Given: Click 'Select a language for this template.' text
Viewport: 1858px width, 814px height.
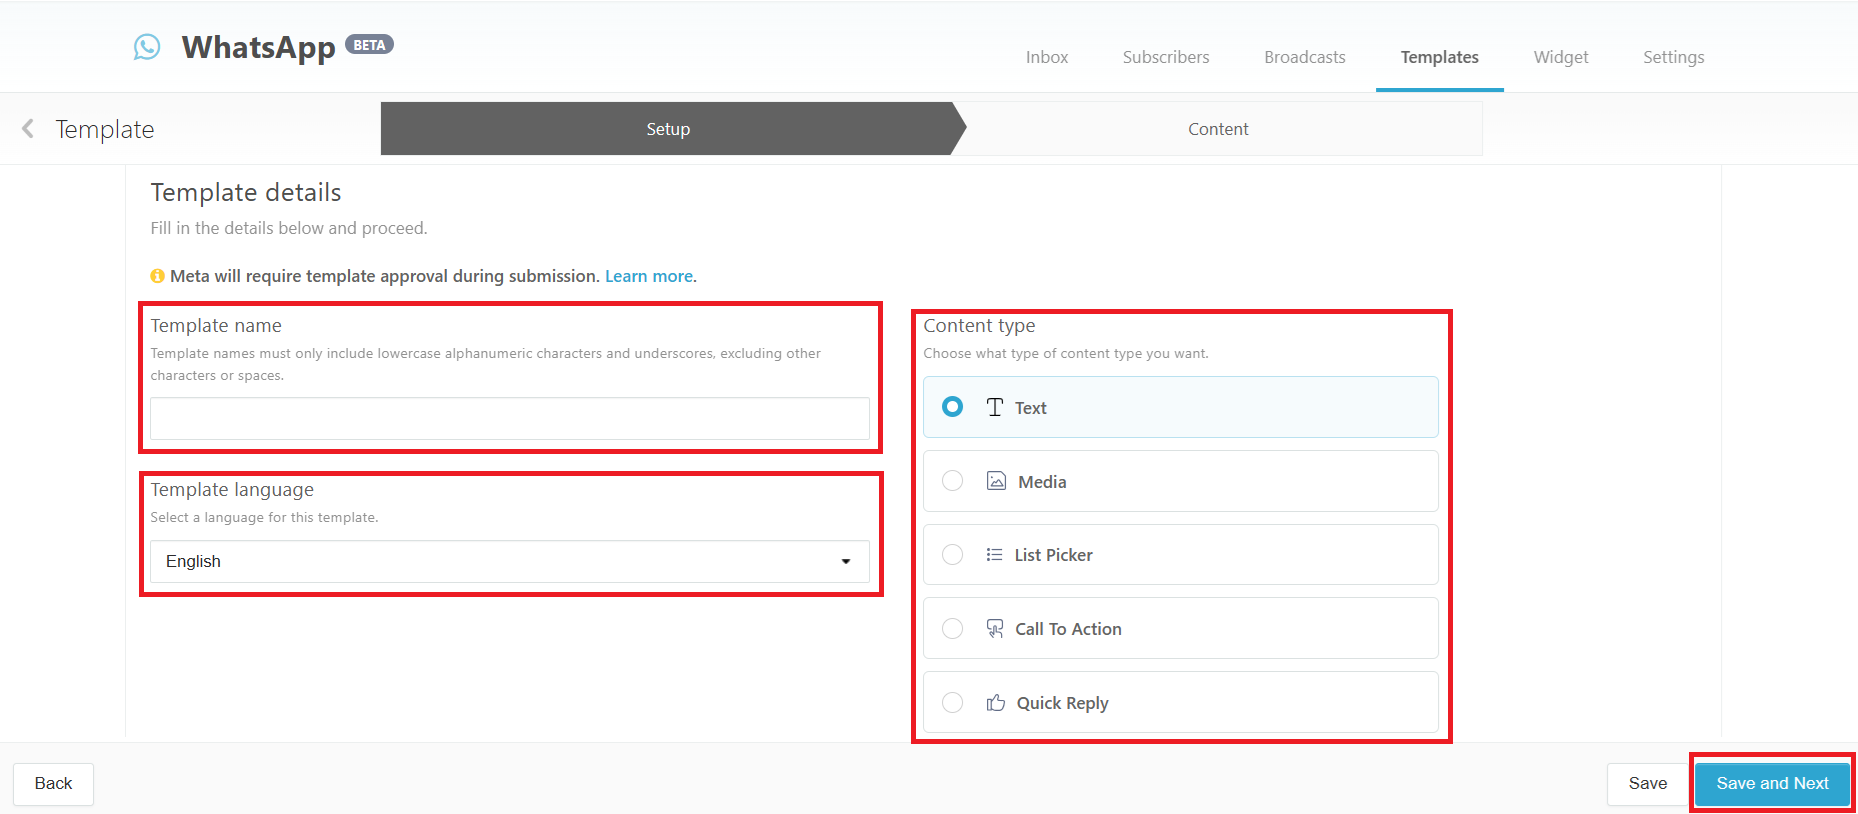Looking at the screenshot, I should (264, 517).
